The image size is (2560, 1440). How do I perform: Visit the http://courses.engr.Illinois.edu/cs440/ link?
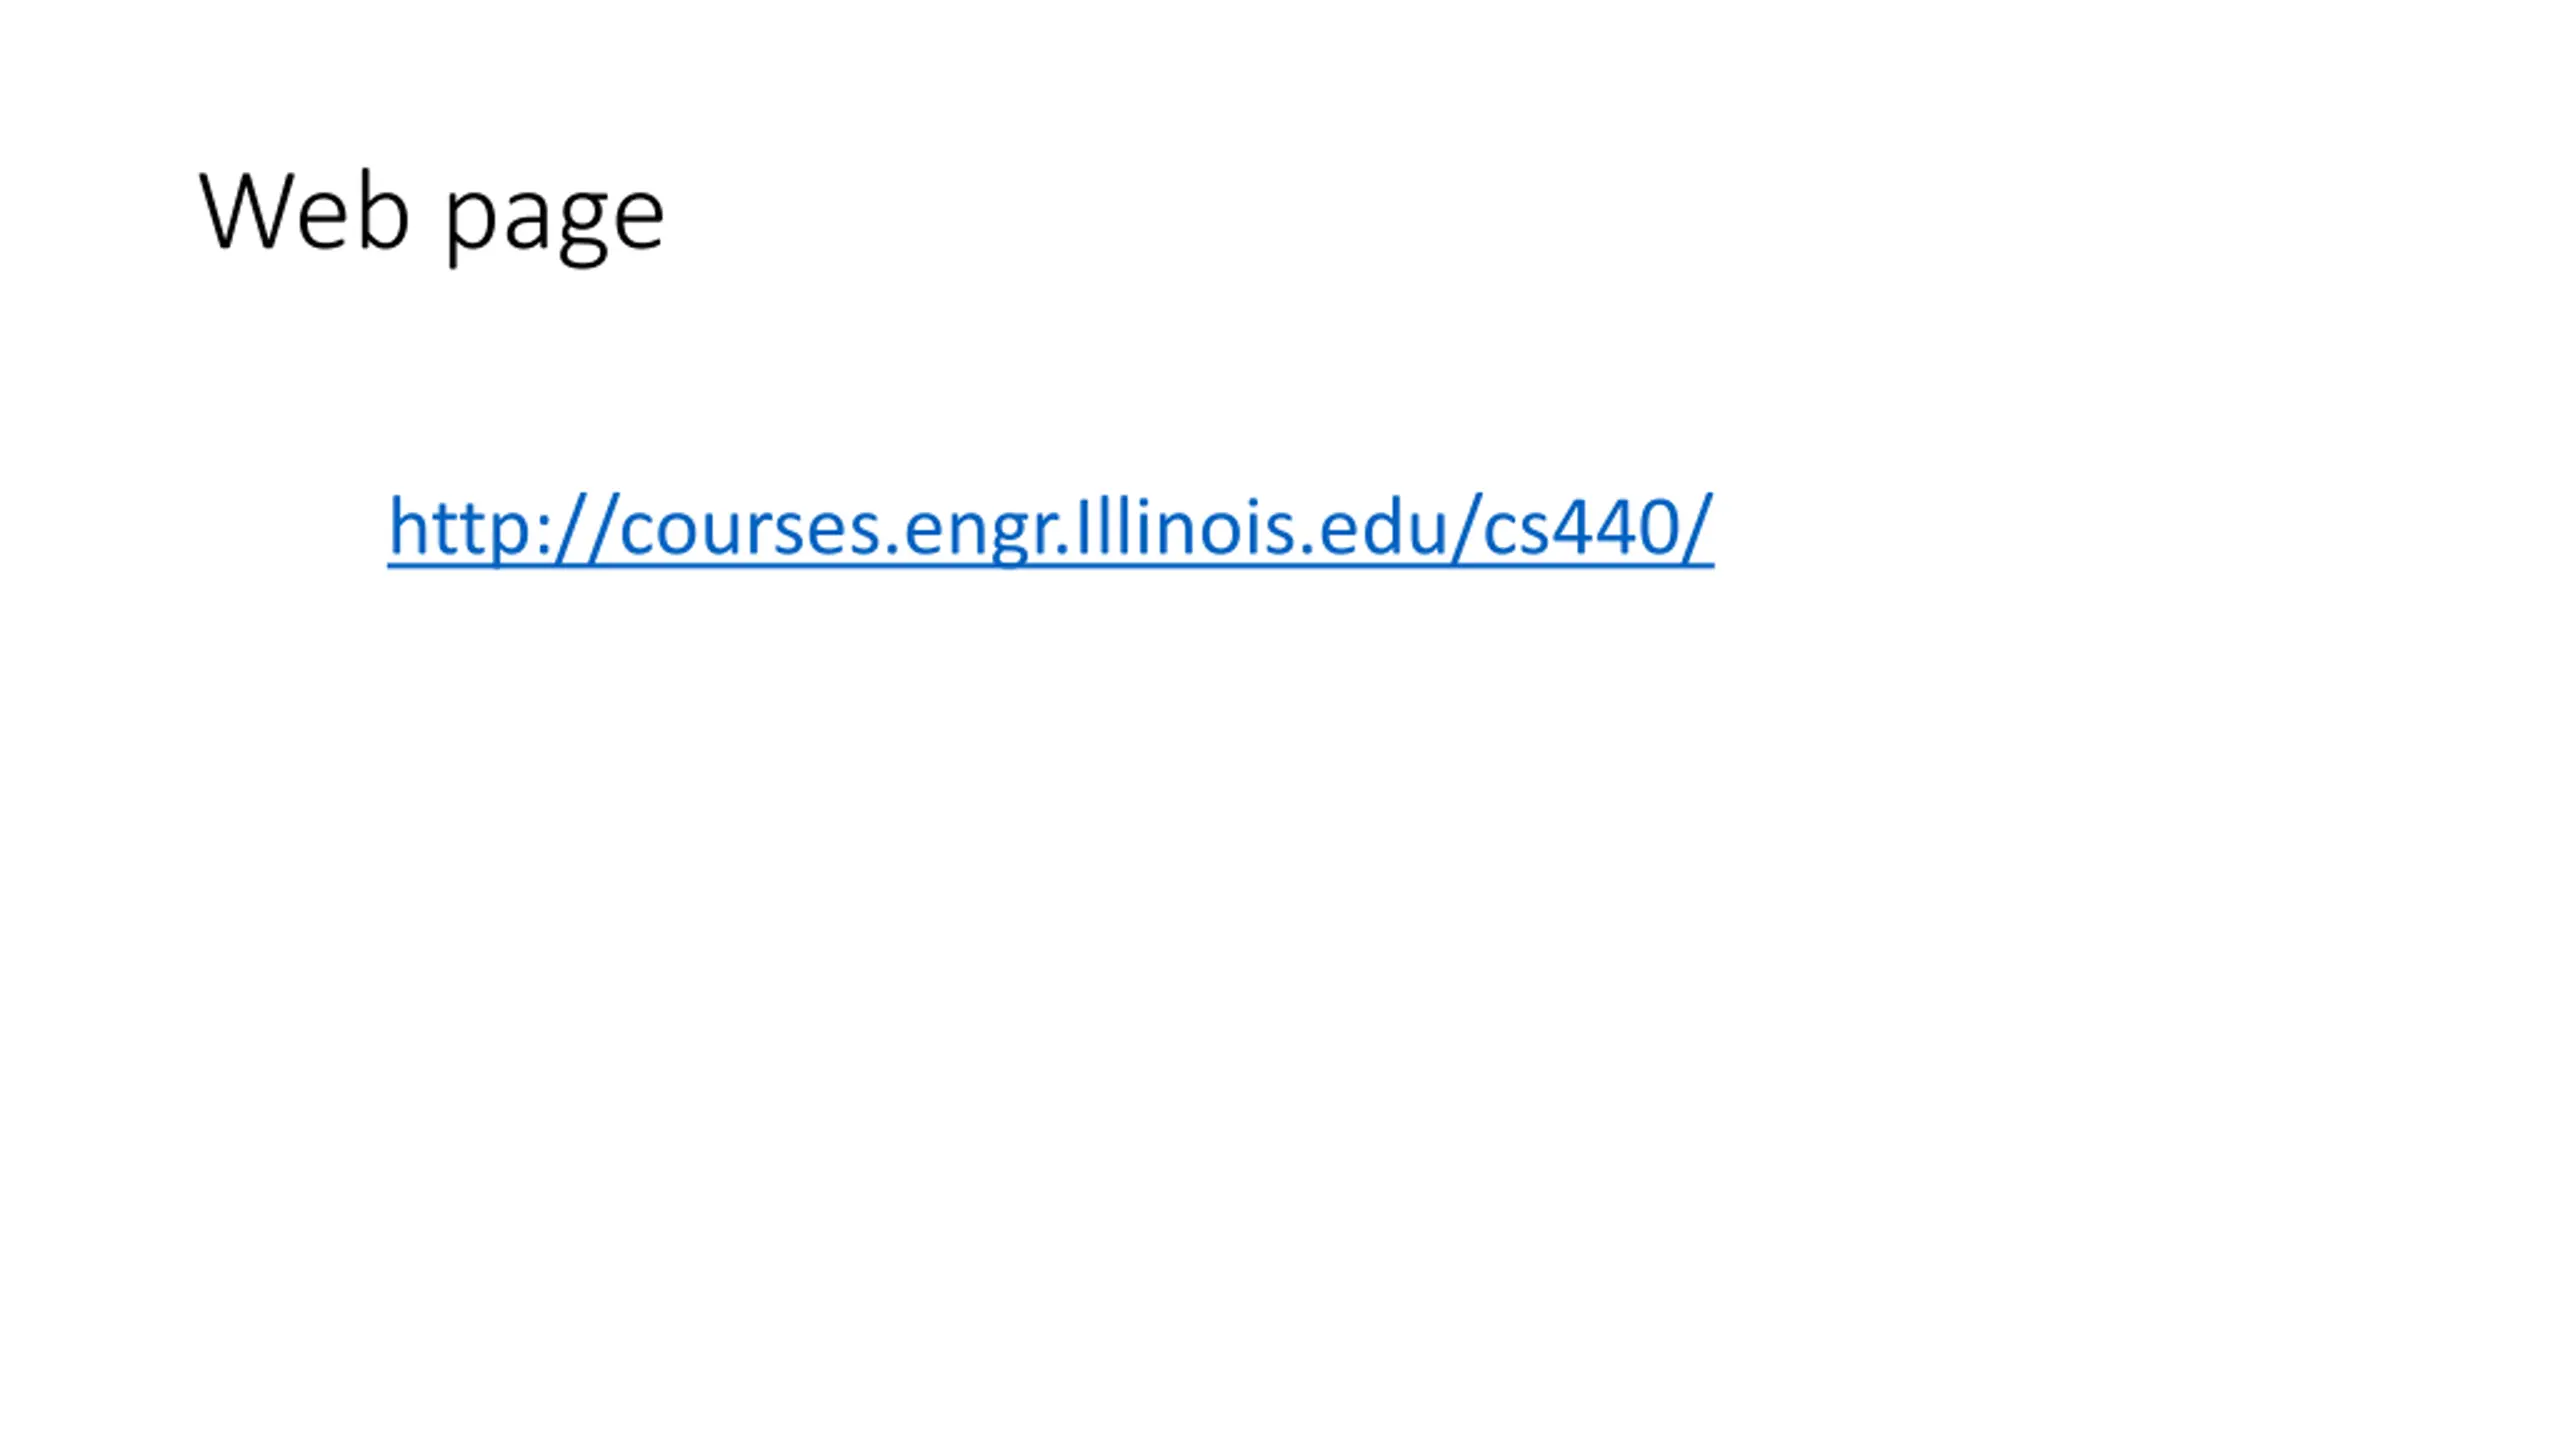1050,528
